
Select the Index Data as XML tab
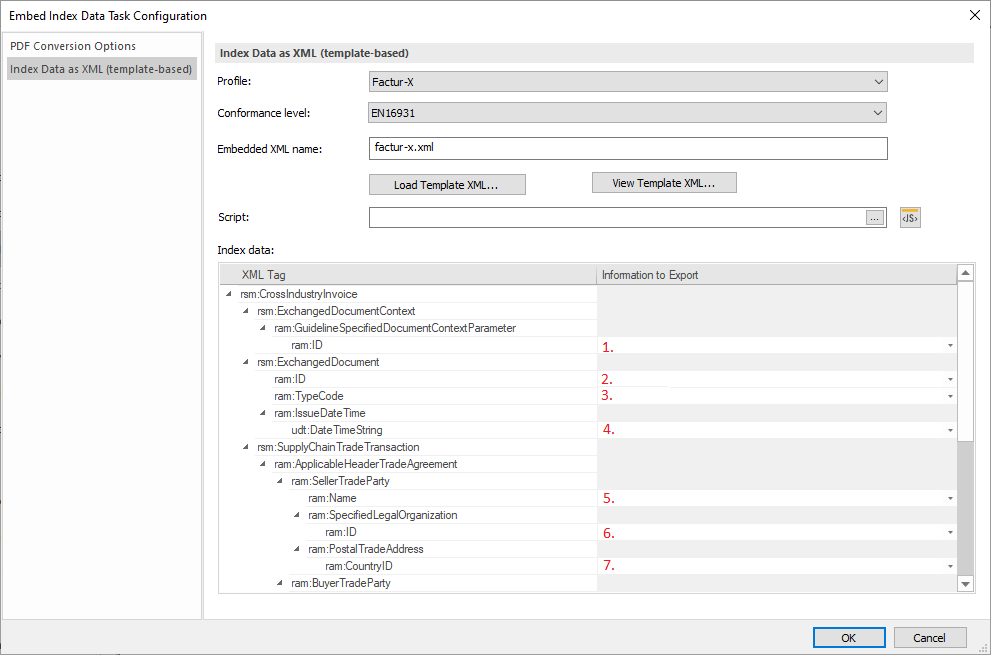pyautogui.click(x=100, y=69)
